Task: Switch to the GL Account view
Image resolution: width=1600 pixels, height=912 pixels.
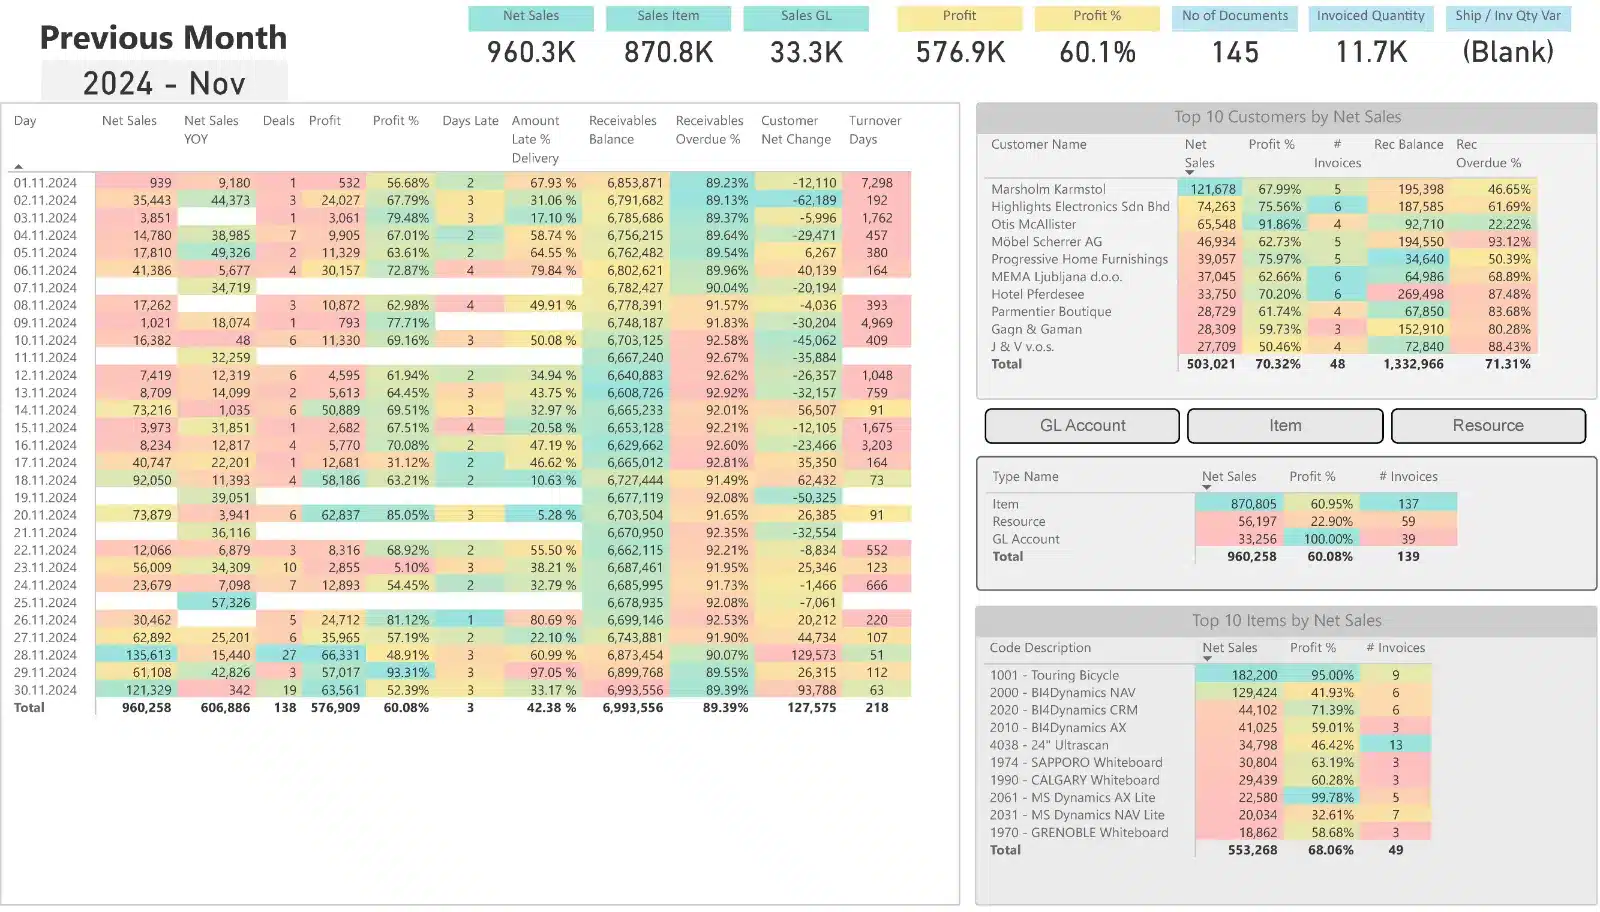Action: pyautogui.click(x=1082, y=426)
